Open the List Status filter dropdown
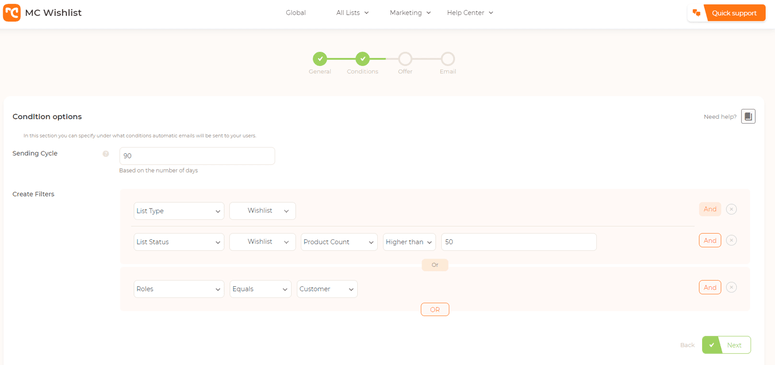775x365 pixels. (x=179, y=242)
